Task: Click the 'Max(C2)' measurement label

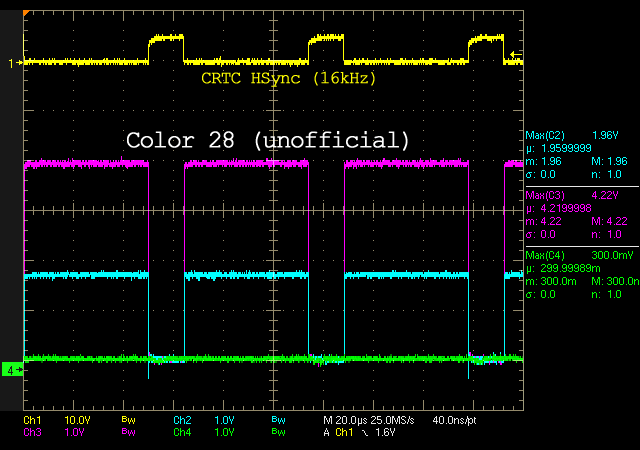Action: click(x=545, y=135)
